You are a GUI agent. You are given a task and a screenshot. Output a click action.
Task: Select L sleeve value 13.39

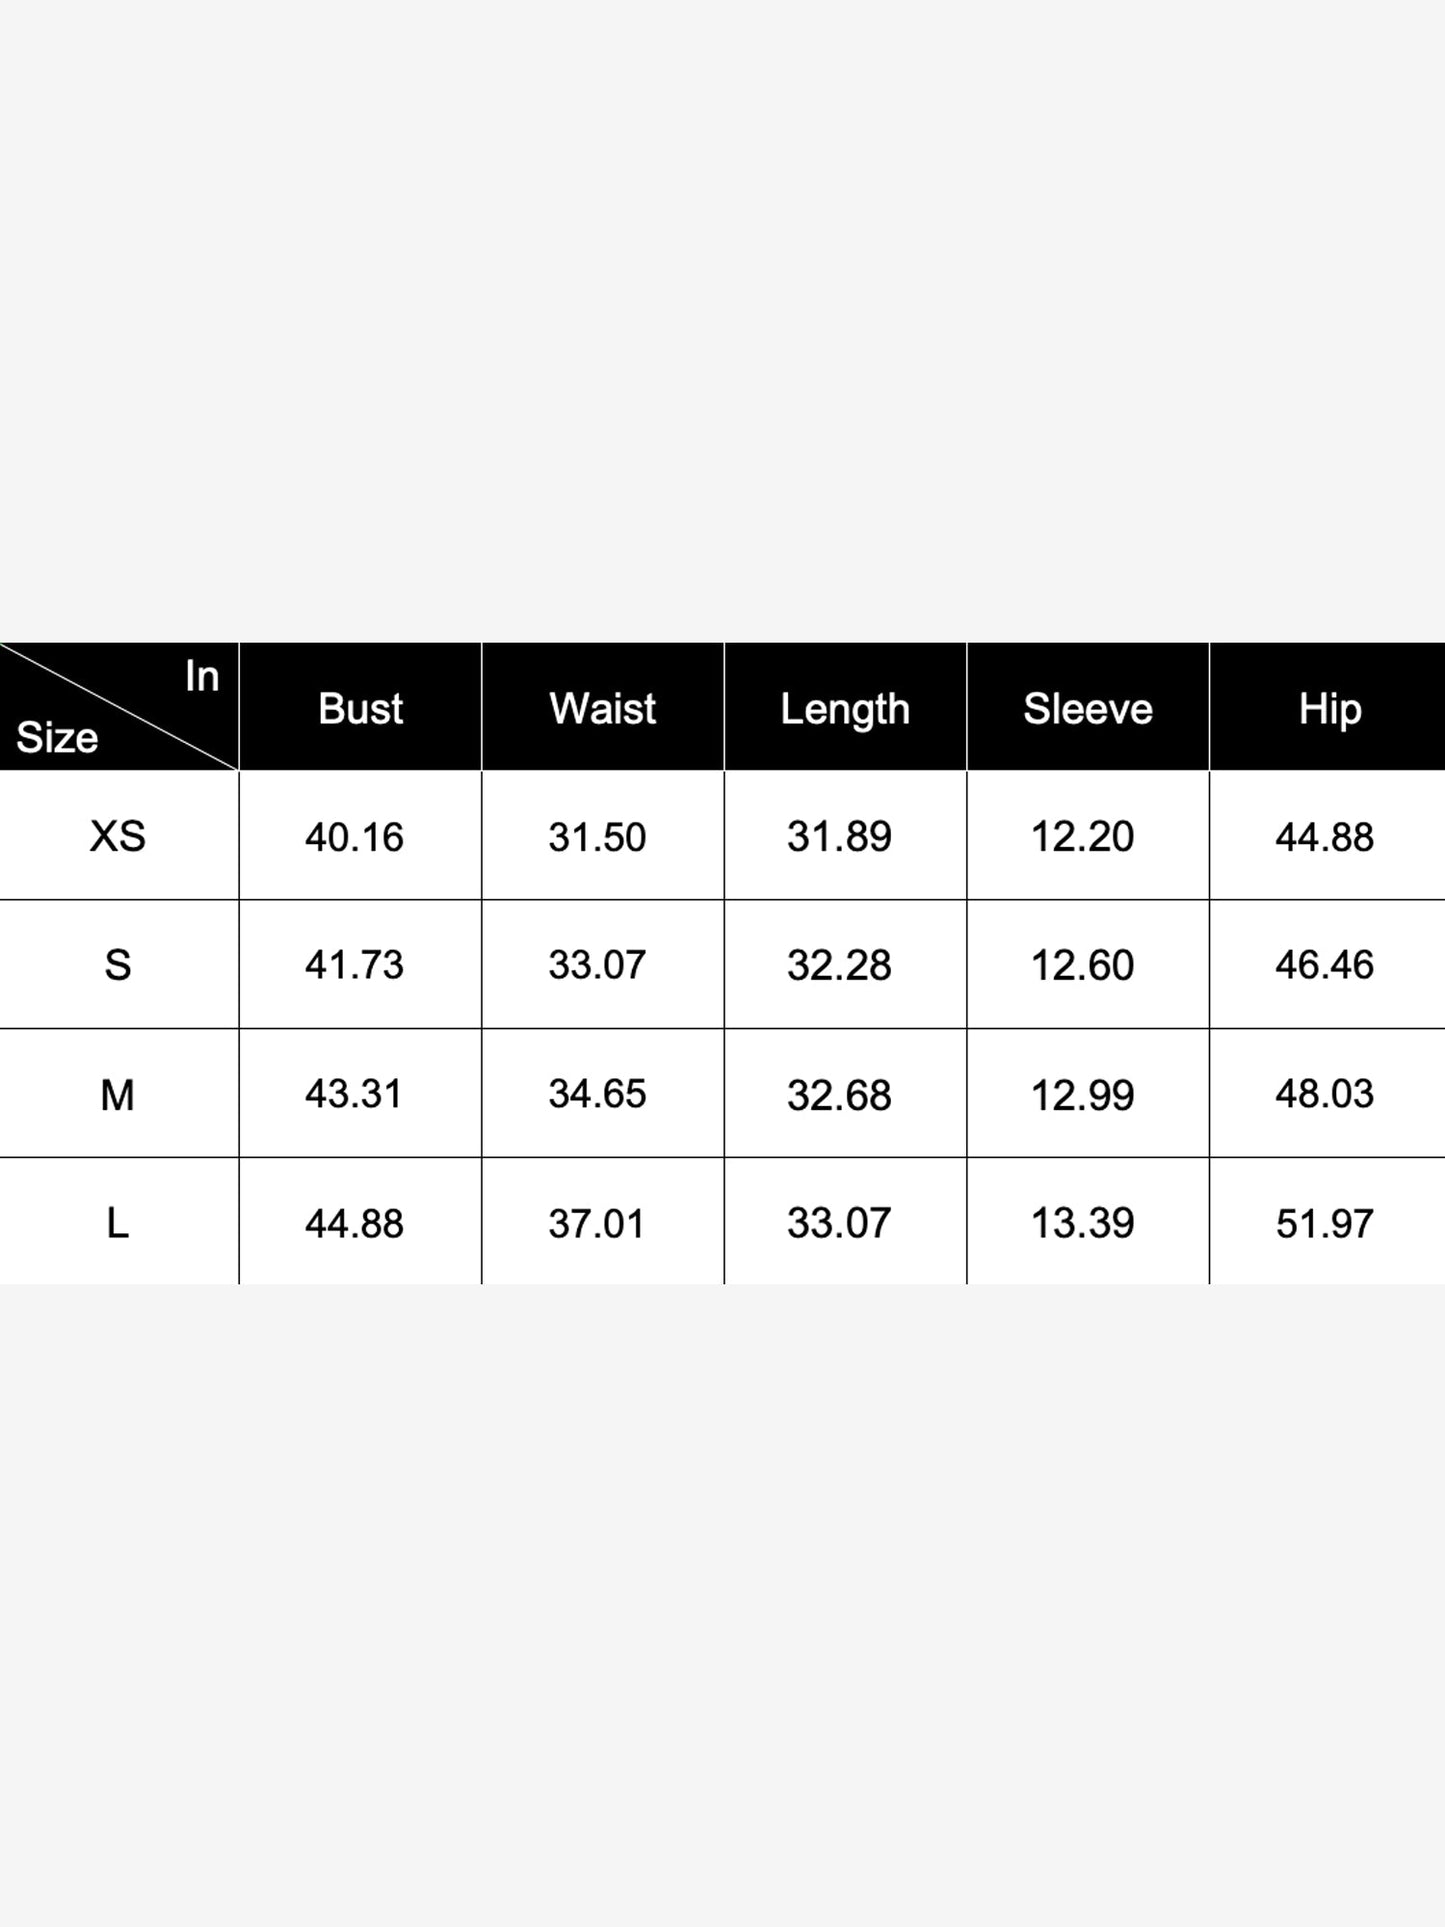point(1082,1223)
